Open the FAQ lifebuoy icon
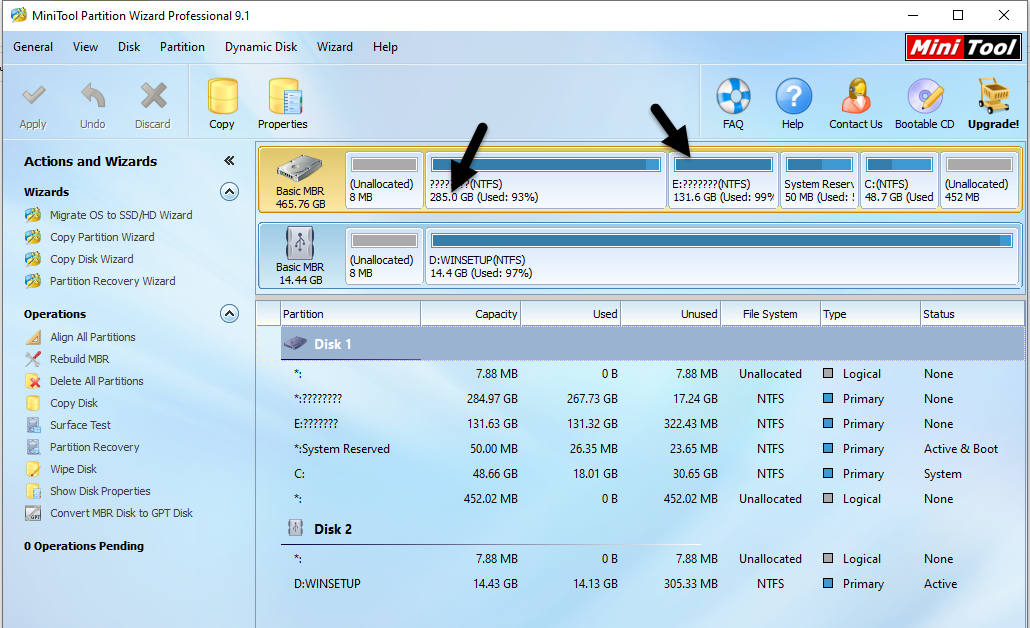The width and height of the screenshot is (1030, 628). point(733,97)
